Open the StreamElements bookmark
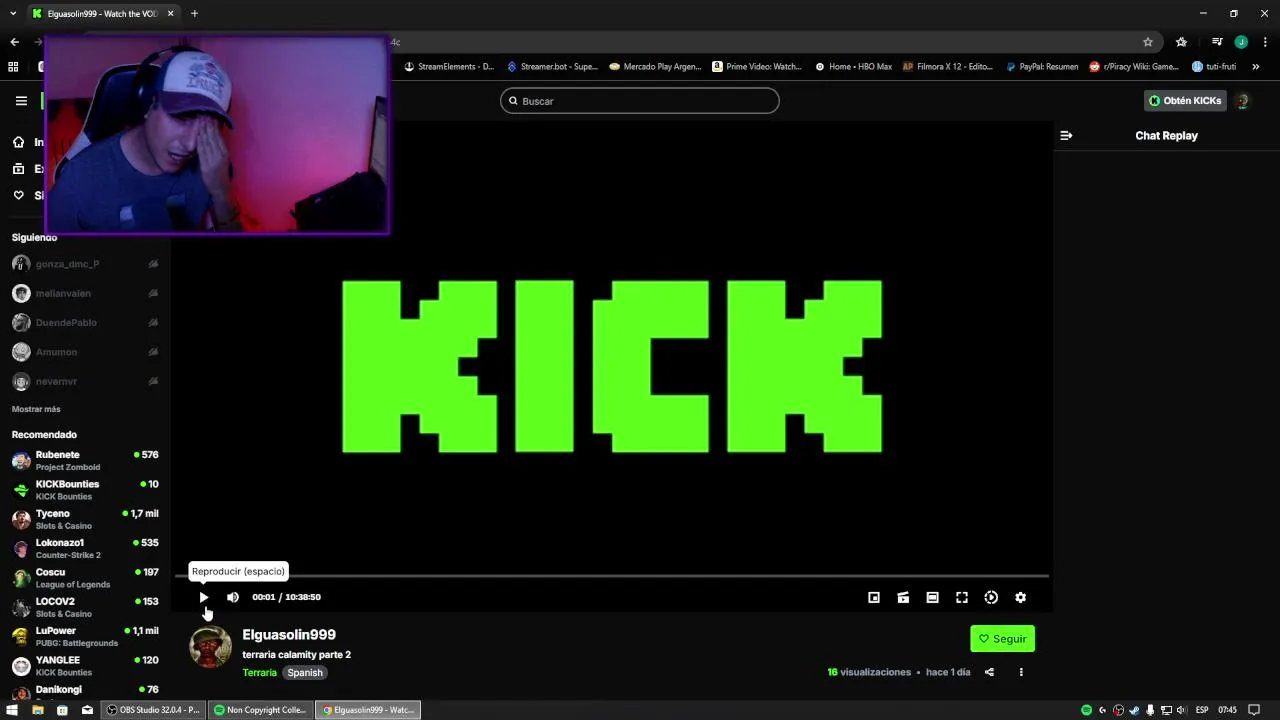This screenshot has width=1280, height=720. (449, 67)
